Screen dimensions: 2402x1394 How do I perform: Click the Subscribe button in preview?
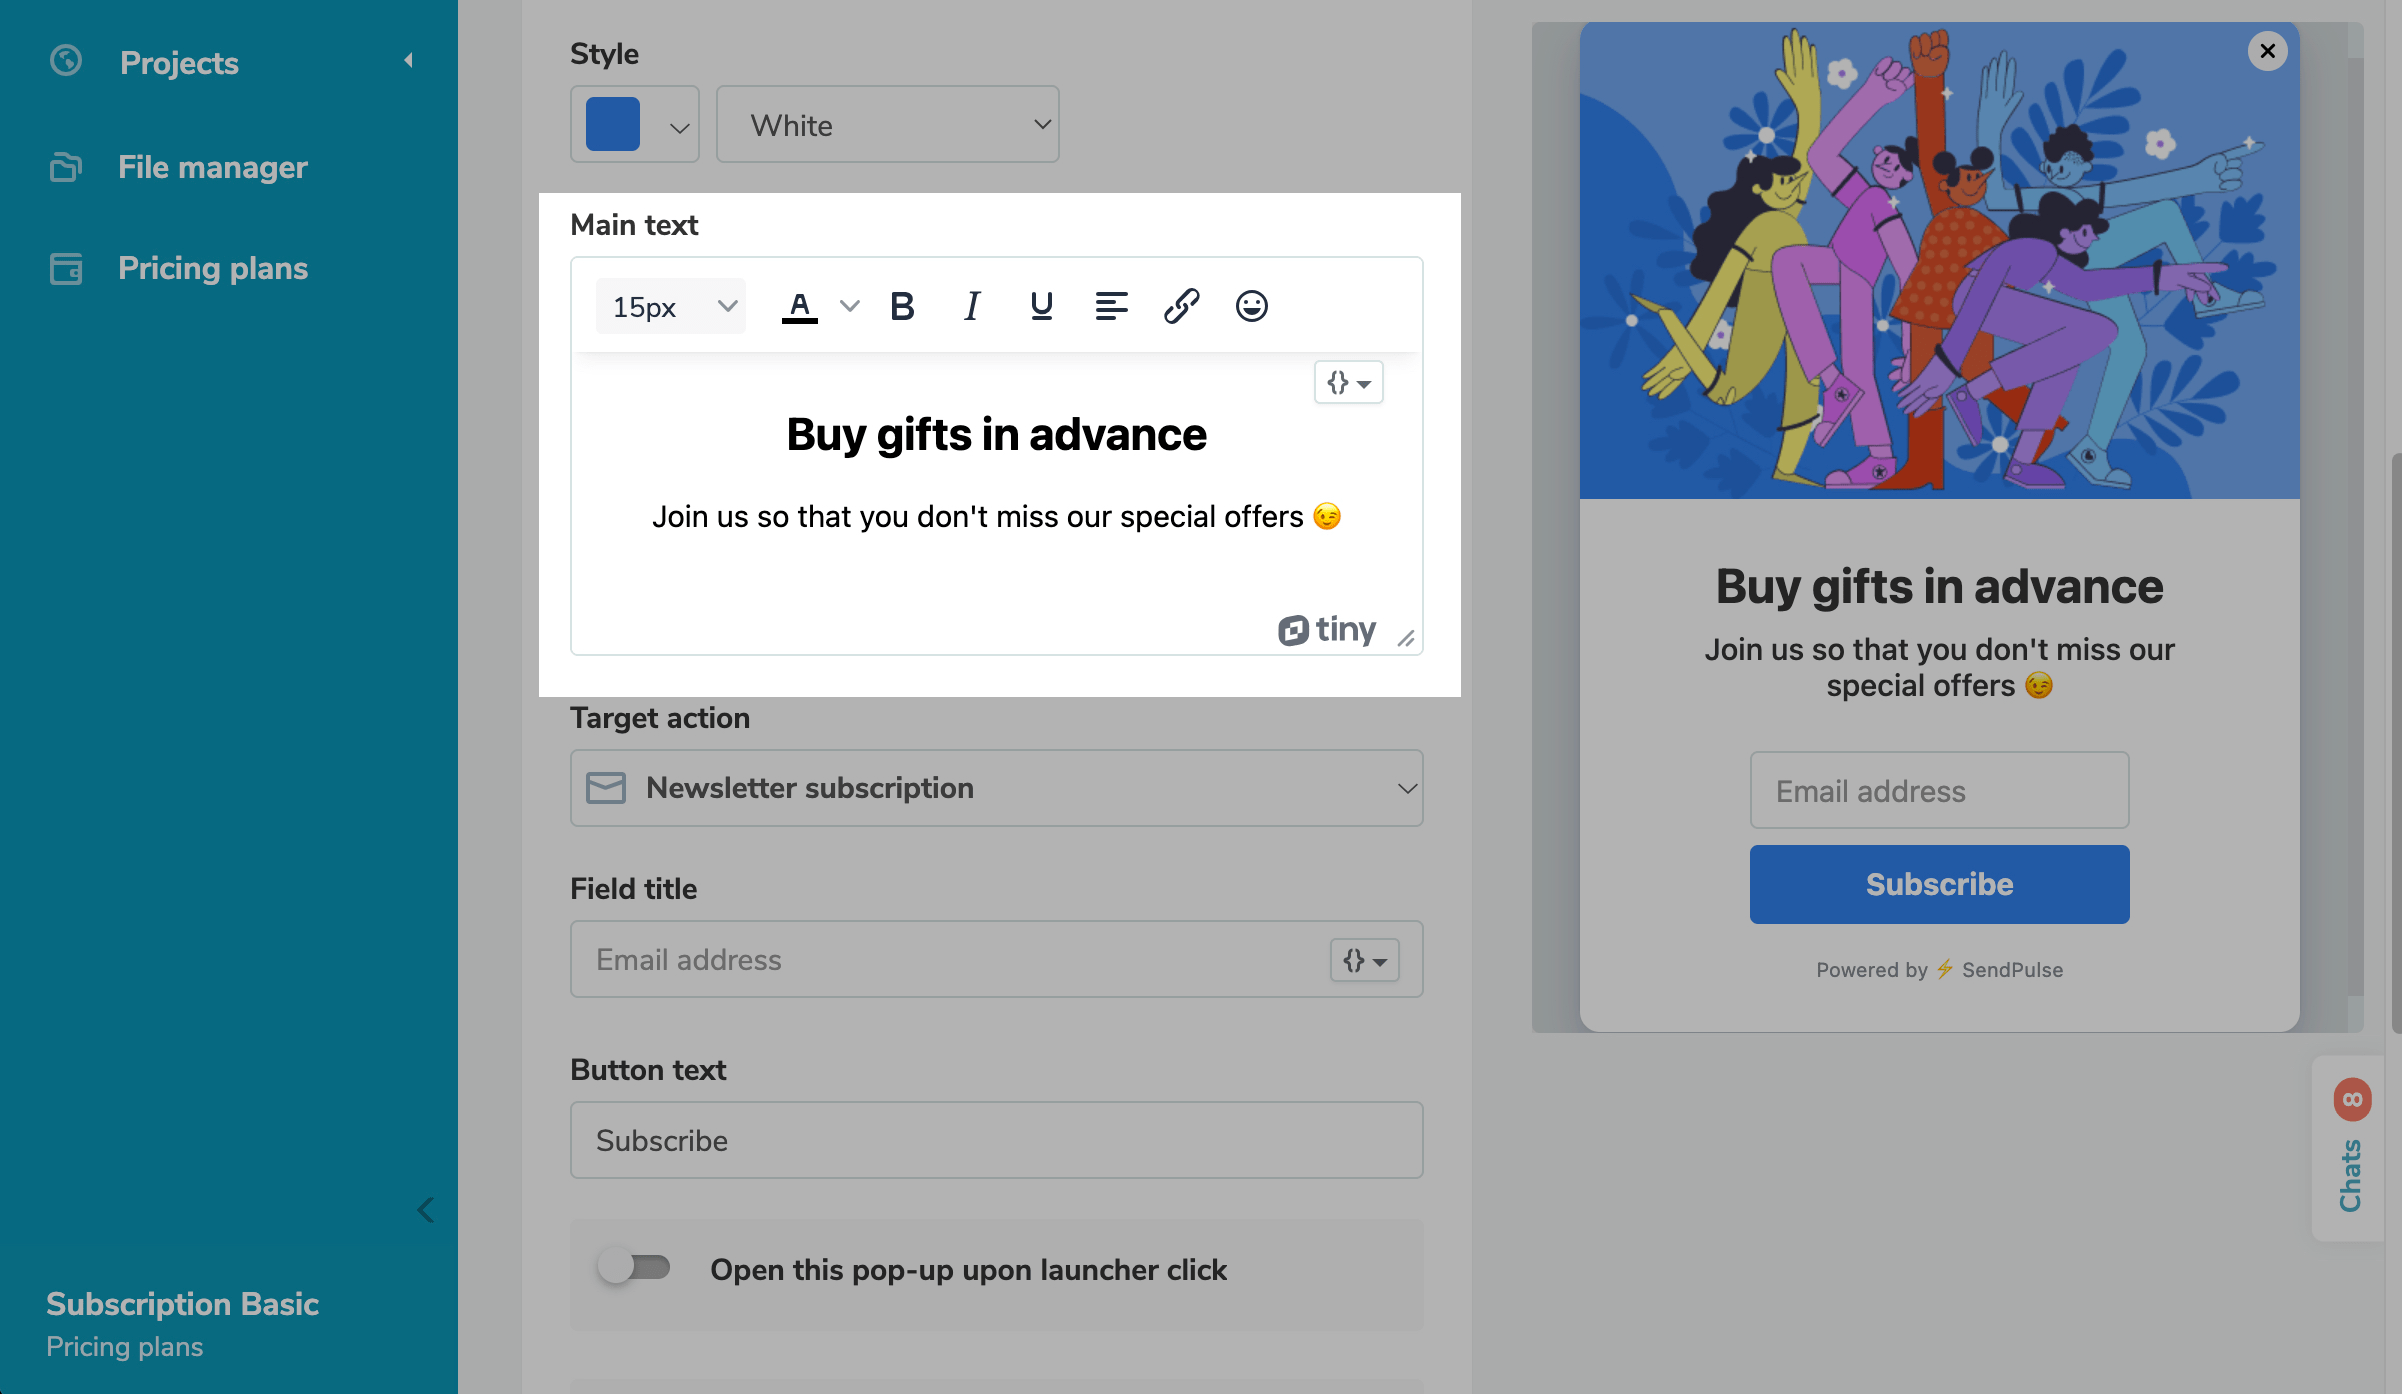coord(1939,884)
